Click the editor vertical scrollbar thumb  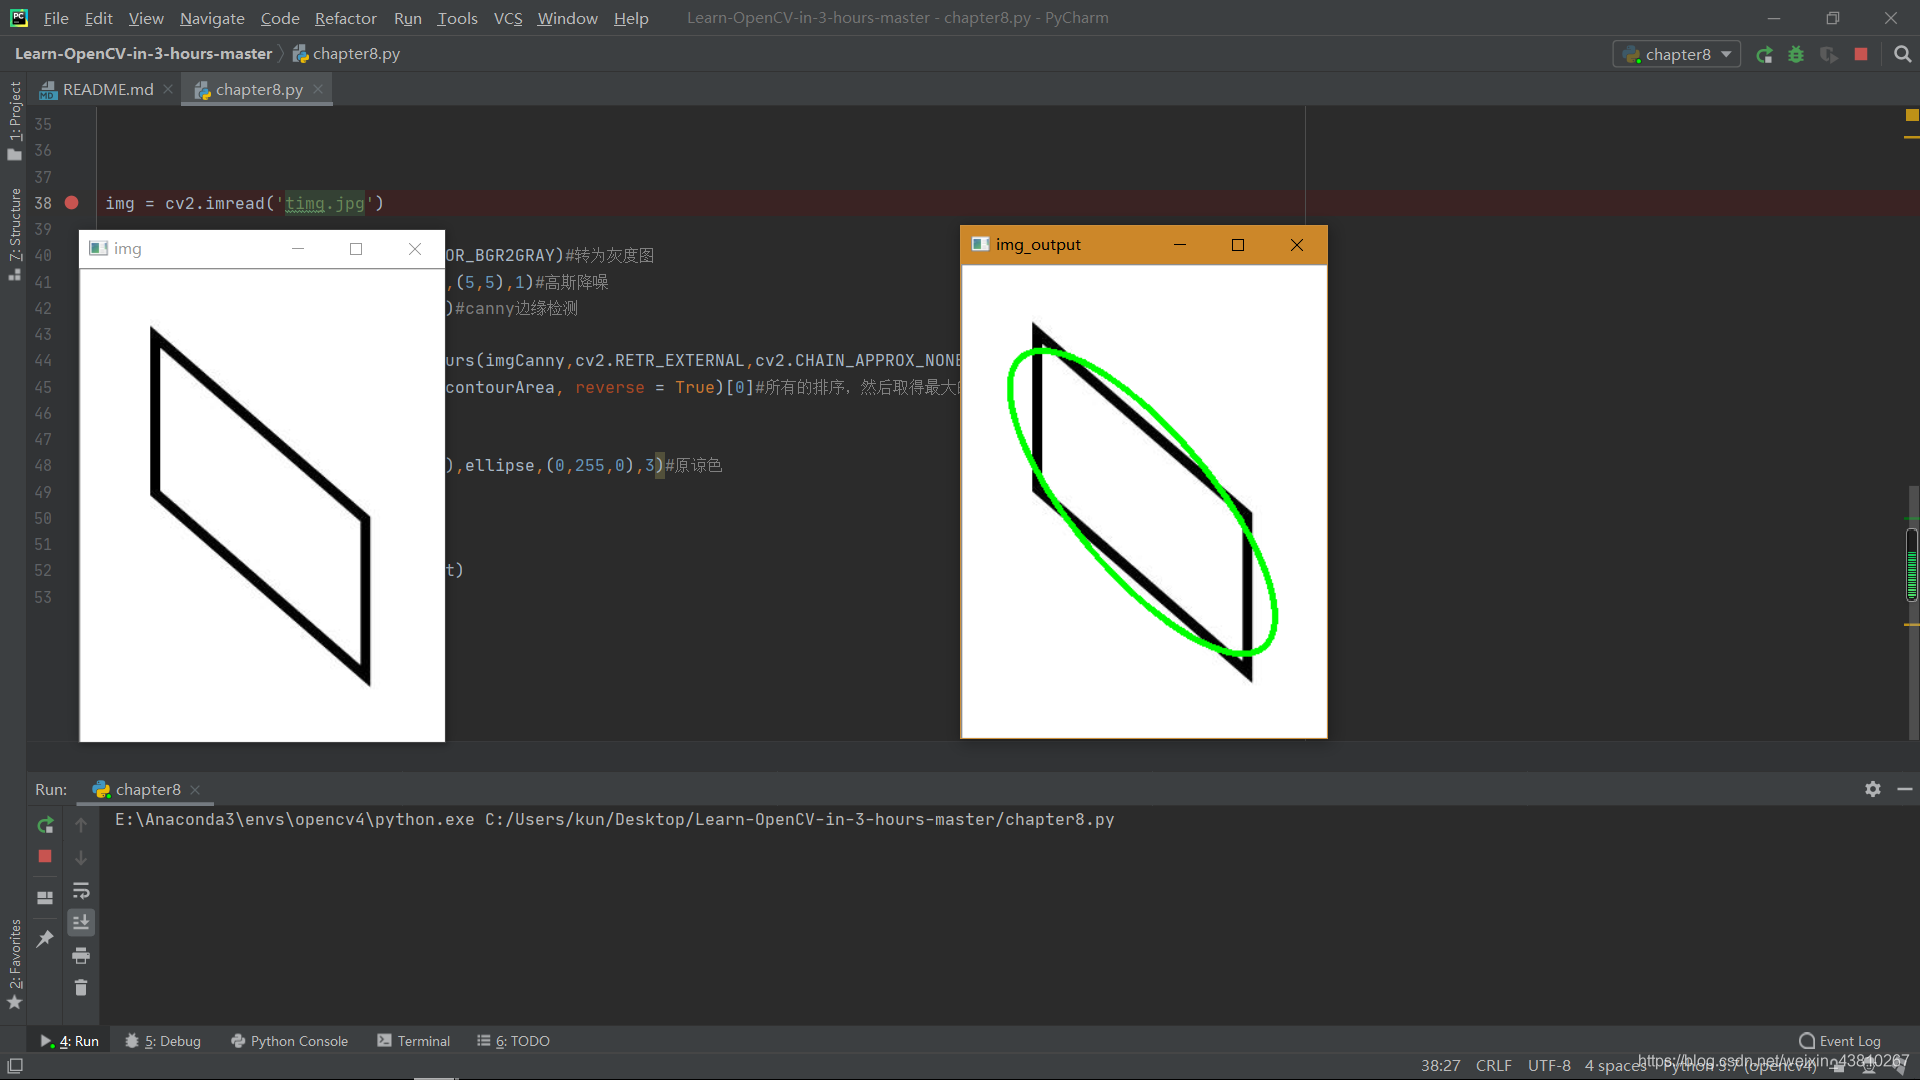click(x=1911, y=565)
